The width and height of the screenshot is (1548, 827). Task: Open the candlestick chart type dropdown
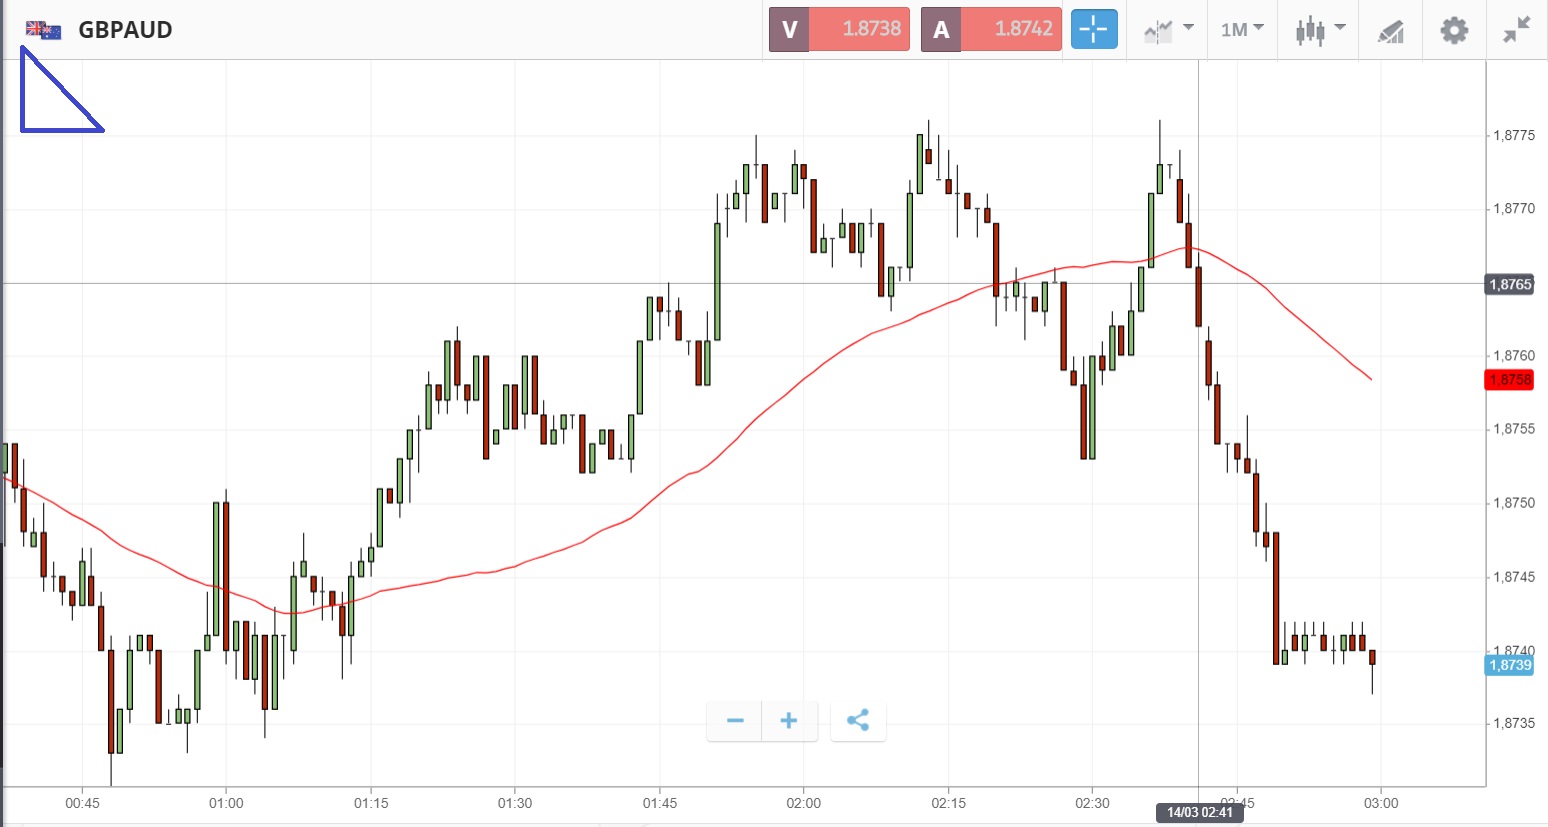coord(1320,30)
